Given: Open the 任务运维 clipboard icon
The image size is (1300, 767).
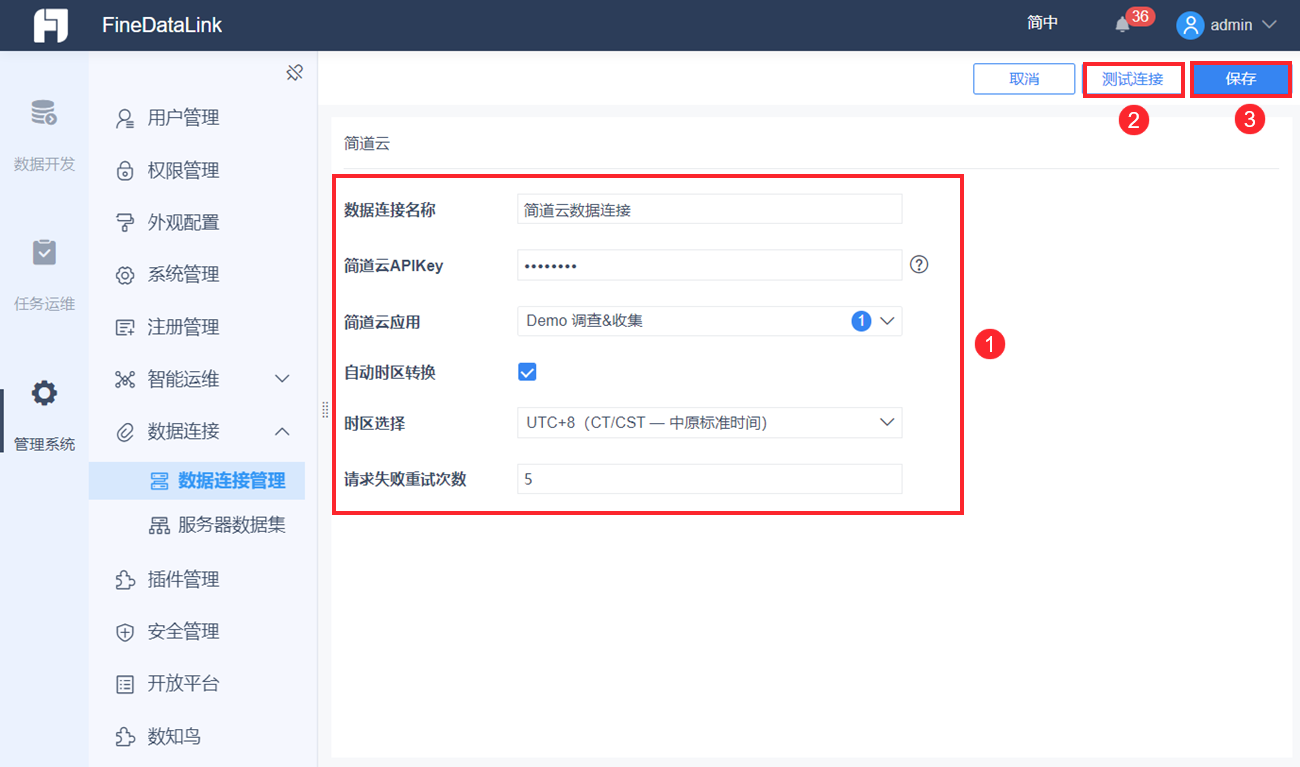Looking at the screenshot, I should (44, 252).
